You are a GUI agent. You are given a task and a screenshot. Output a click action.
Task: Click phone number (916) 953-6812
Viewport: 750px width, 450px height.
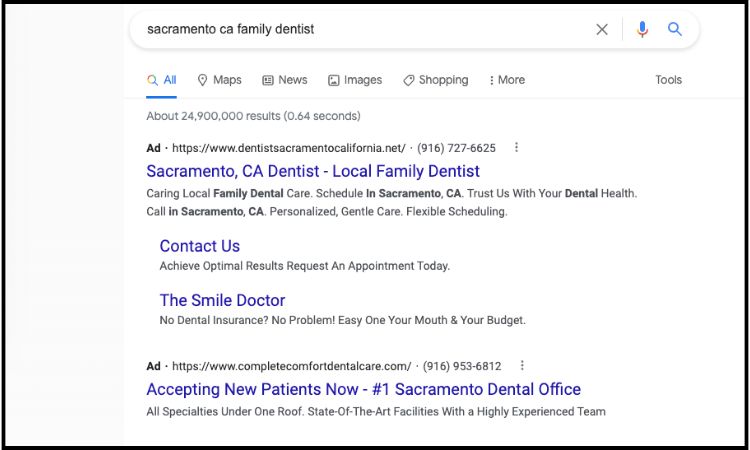[461, 366]
